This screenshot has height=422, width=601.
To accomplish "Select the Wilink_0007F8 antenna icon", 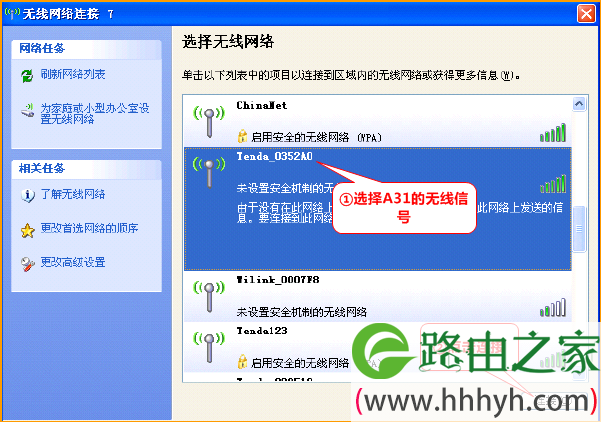I will point(209,296).
